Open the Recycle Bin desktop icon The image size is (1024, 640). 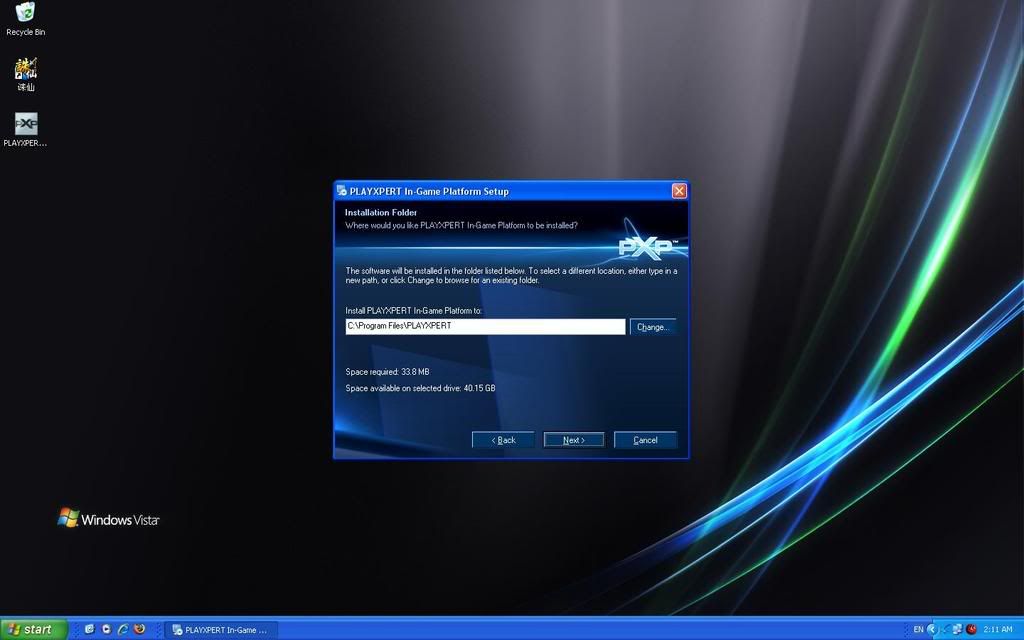pyautogui.click(x=25, y=19)
